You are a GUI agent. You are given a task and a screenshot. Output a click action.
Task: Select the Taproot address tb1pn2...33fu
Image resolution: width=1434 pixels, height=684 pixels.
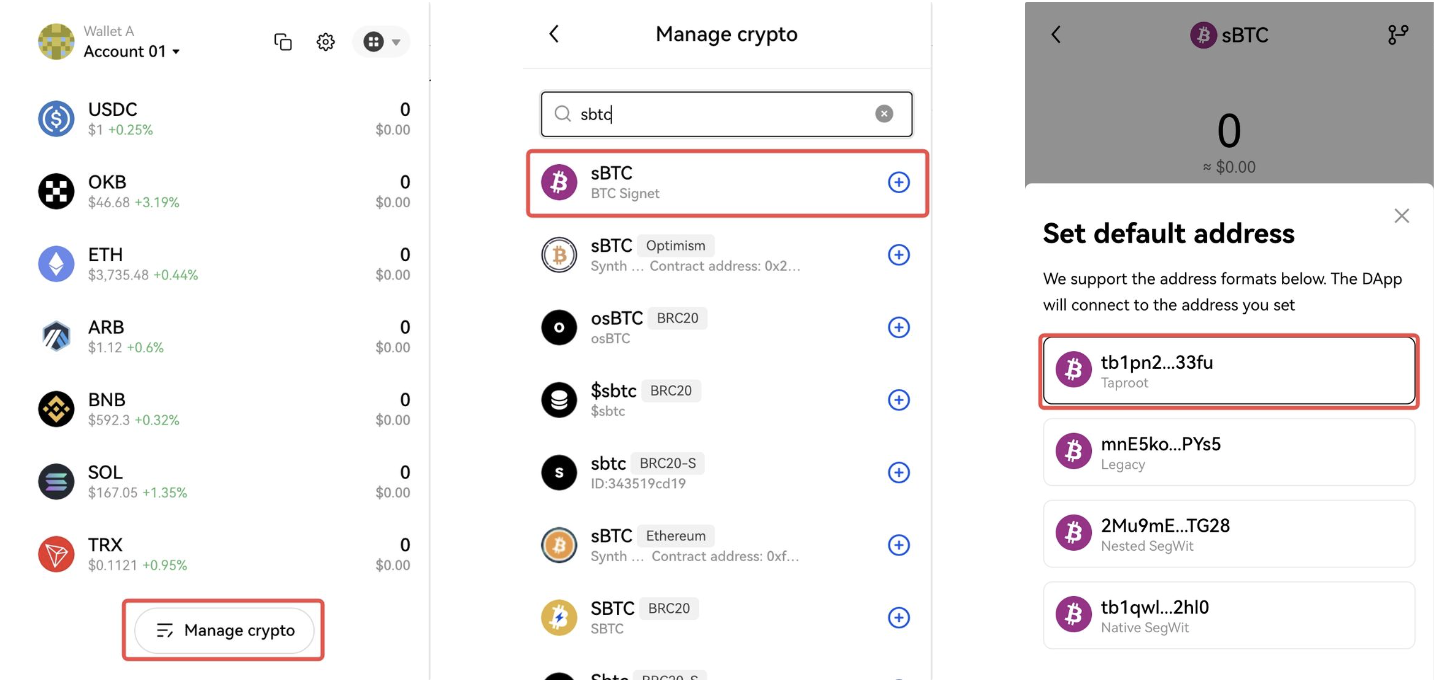click(1229, 371)
